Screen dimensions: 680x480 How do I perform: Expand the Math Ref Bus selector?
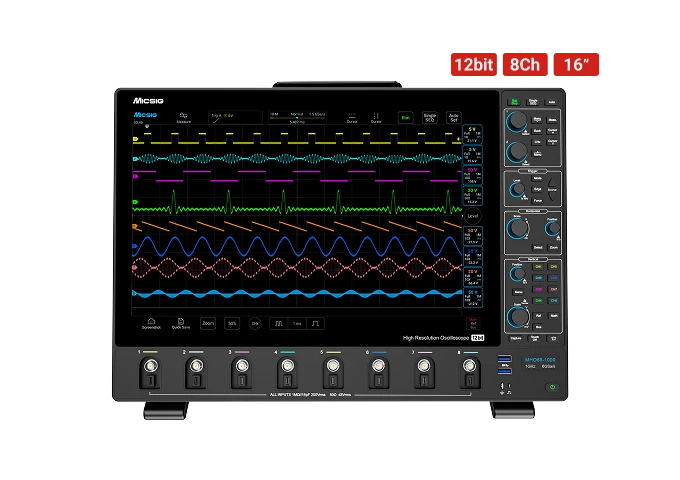(473, 323)
